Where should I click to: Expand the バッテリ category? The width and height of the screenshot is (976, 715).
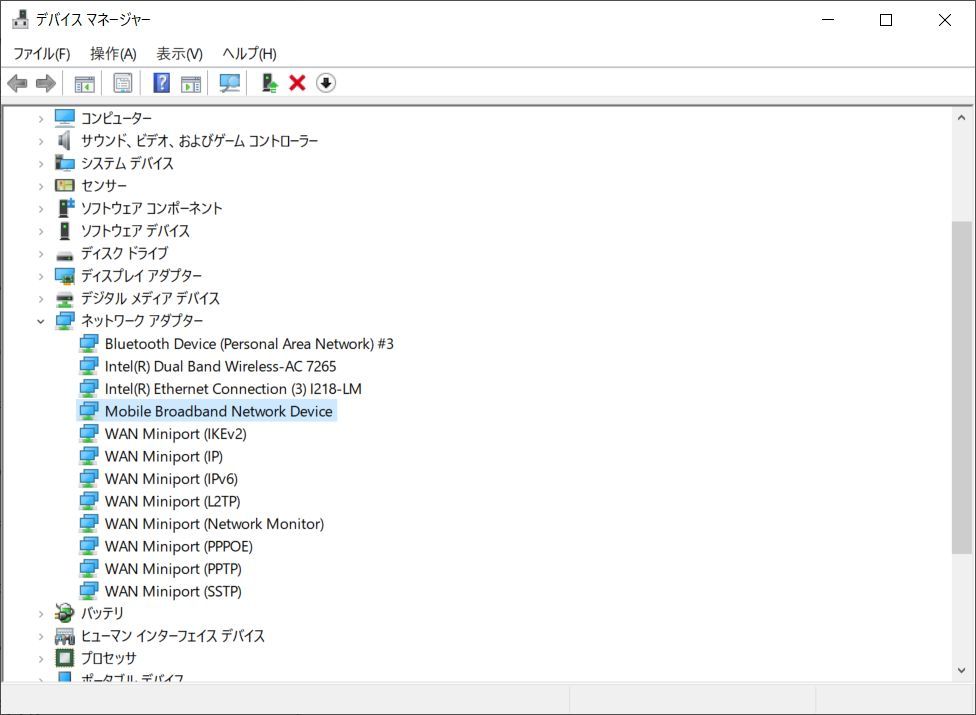point(41,613)
